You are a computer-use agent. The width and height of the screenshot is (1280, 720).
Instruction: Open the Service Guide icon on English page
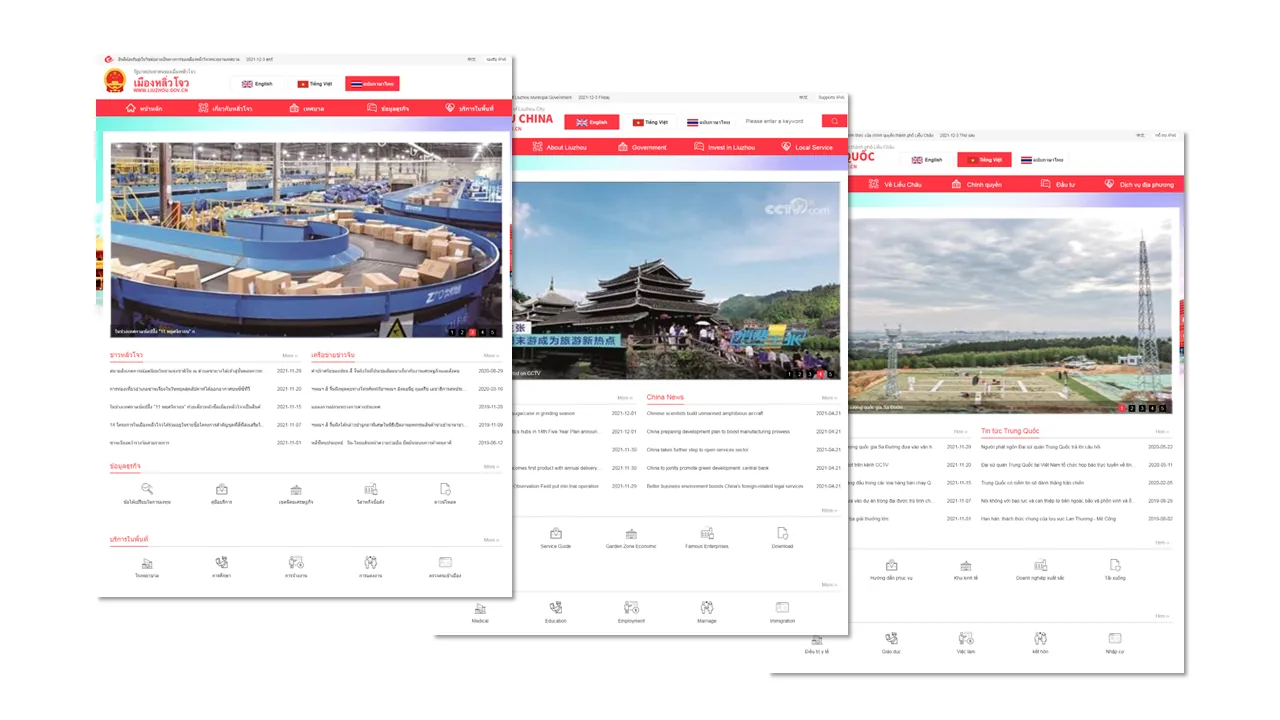pyautogui.click(x=556, y=534)
